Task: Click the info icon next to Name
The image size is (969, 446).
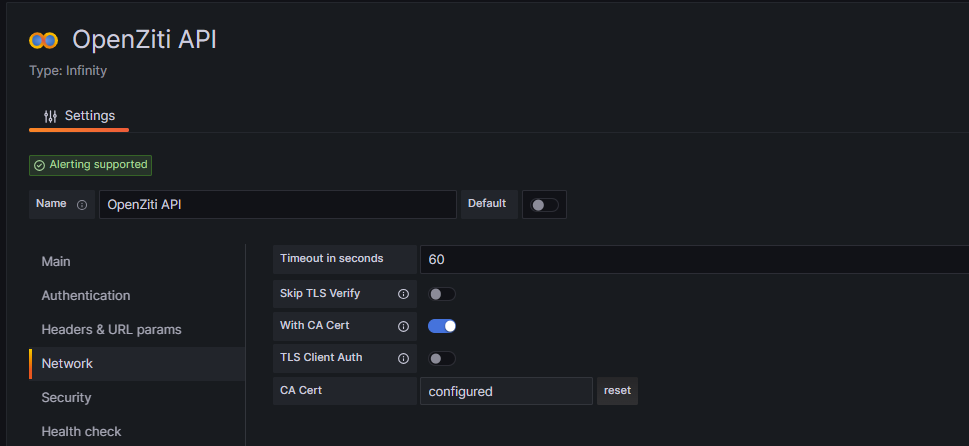Action: click(82, 204)
